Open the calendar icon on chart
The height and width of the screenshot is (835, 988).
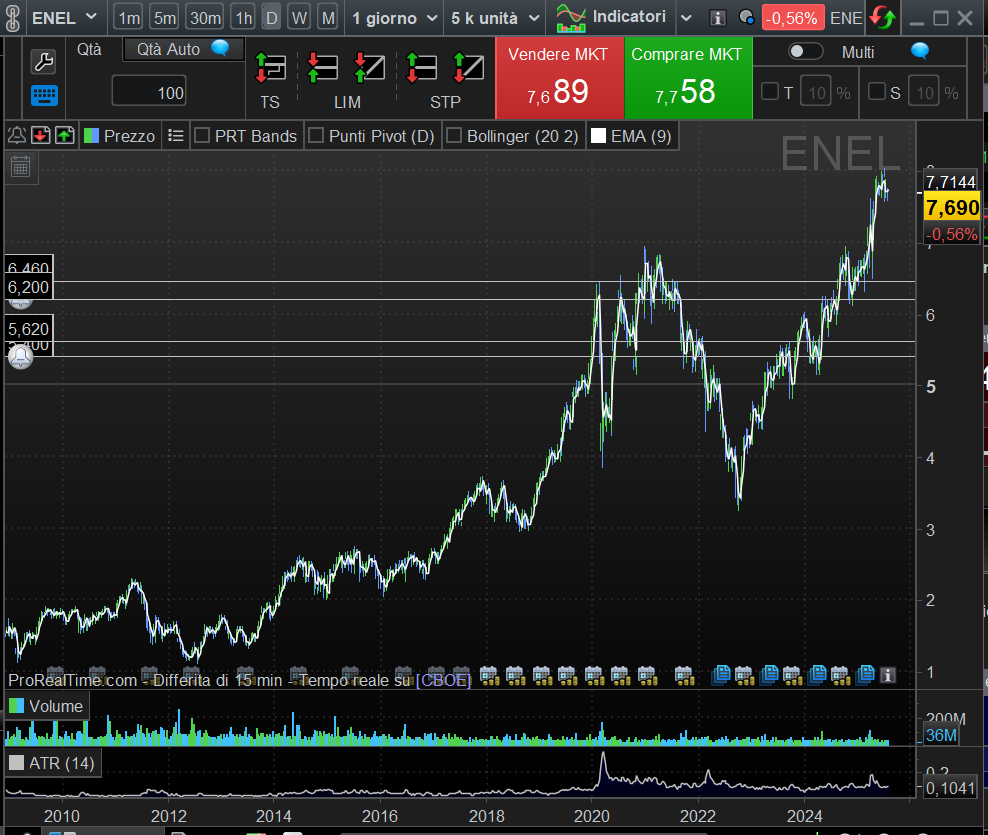tap(20, 166)
